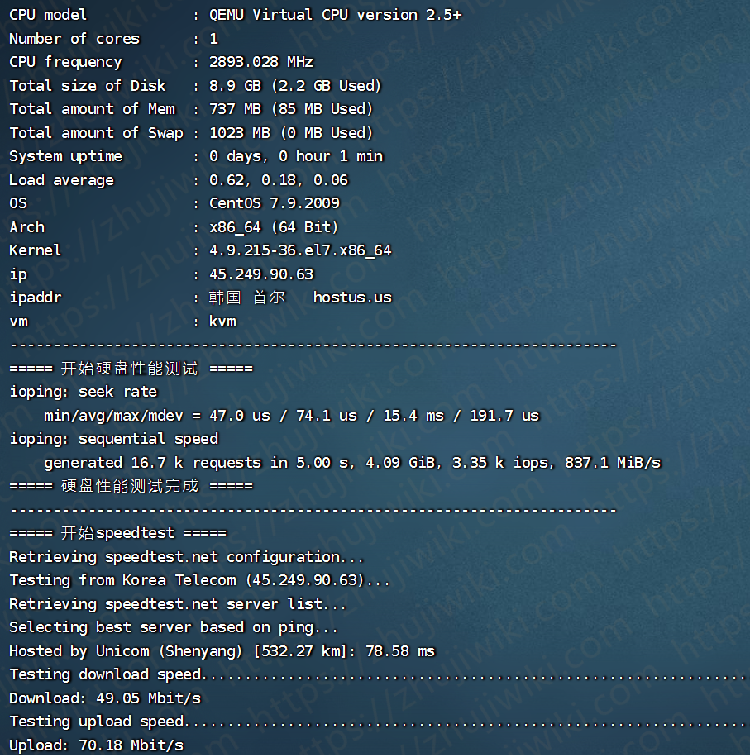Click the ioping sequential speed line
The height and width of the screenshot is (755, 750).
113,439
